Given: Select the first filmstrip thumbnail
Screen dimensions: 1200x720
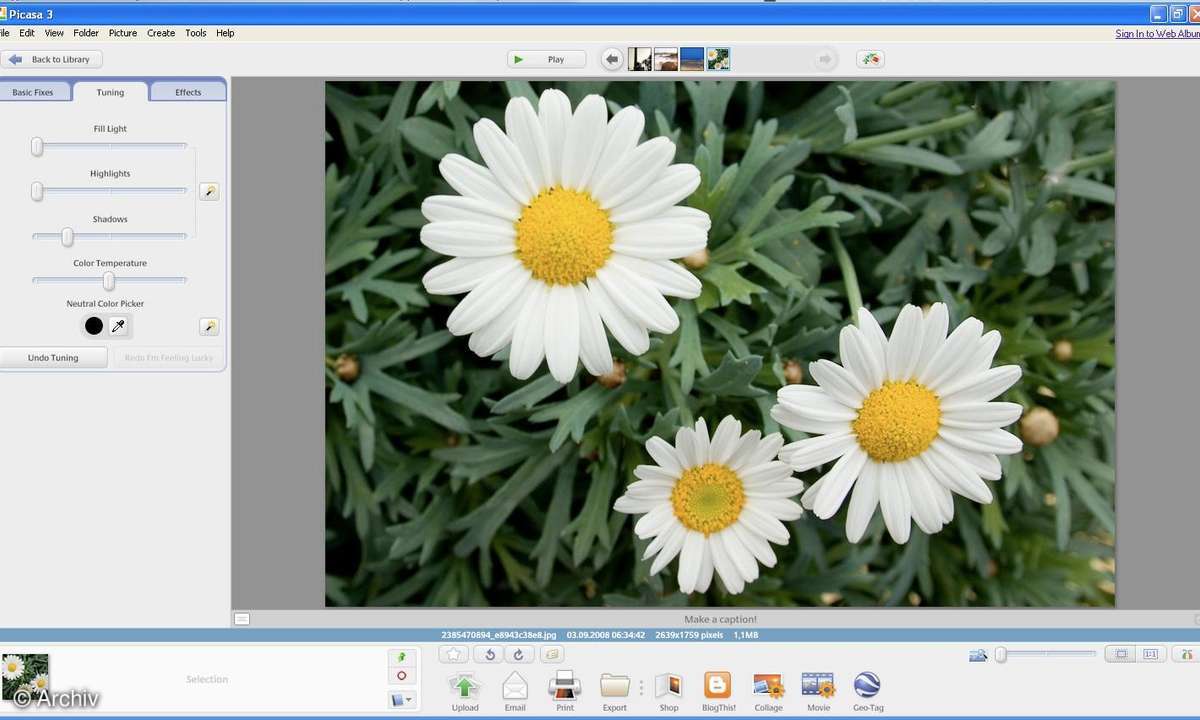Looking at the screenshot, I should coord(640,59).
